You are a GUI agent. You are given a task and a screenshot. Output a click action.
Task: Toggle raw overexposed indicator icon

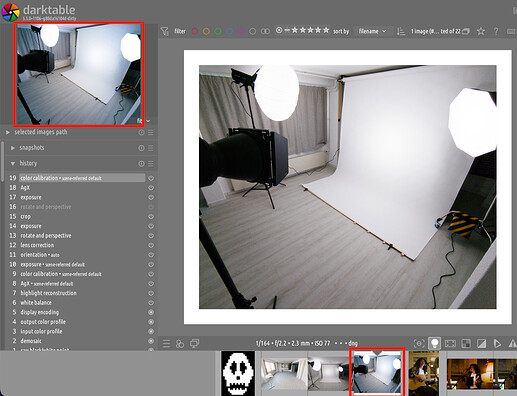point(466,343)
